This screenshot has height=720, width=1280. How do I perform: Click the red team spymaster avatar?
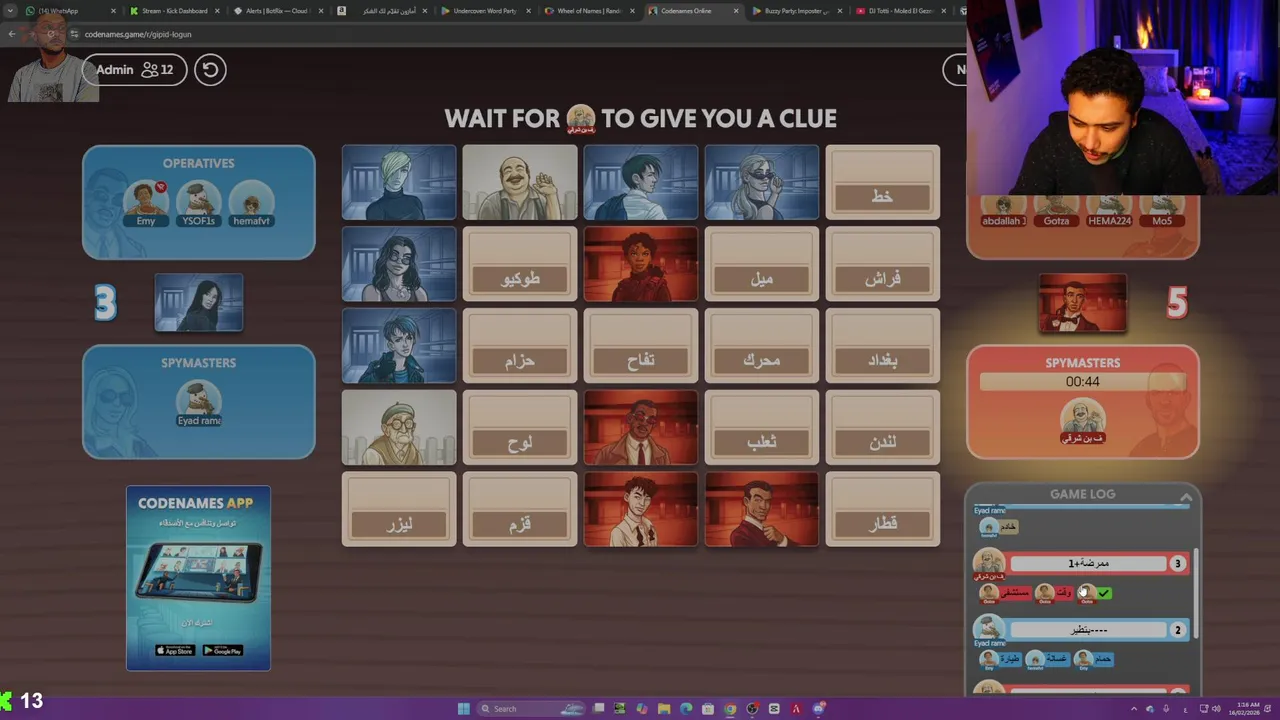click(x=1083, y=418)
